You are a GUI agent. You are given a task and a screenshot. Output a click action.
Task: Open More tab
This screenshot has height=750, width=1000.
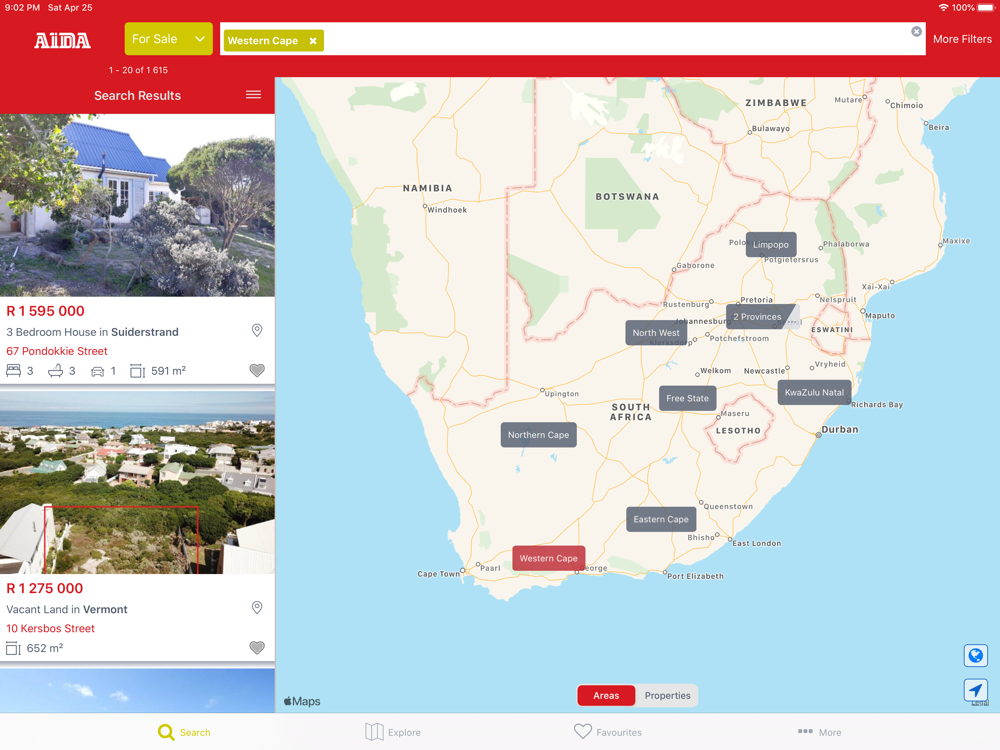click(x=820, y=732)
